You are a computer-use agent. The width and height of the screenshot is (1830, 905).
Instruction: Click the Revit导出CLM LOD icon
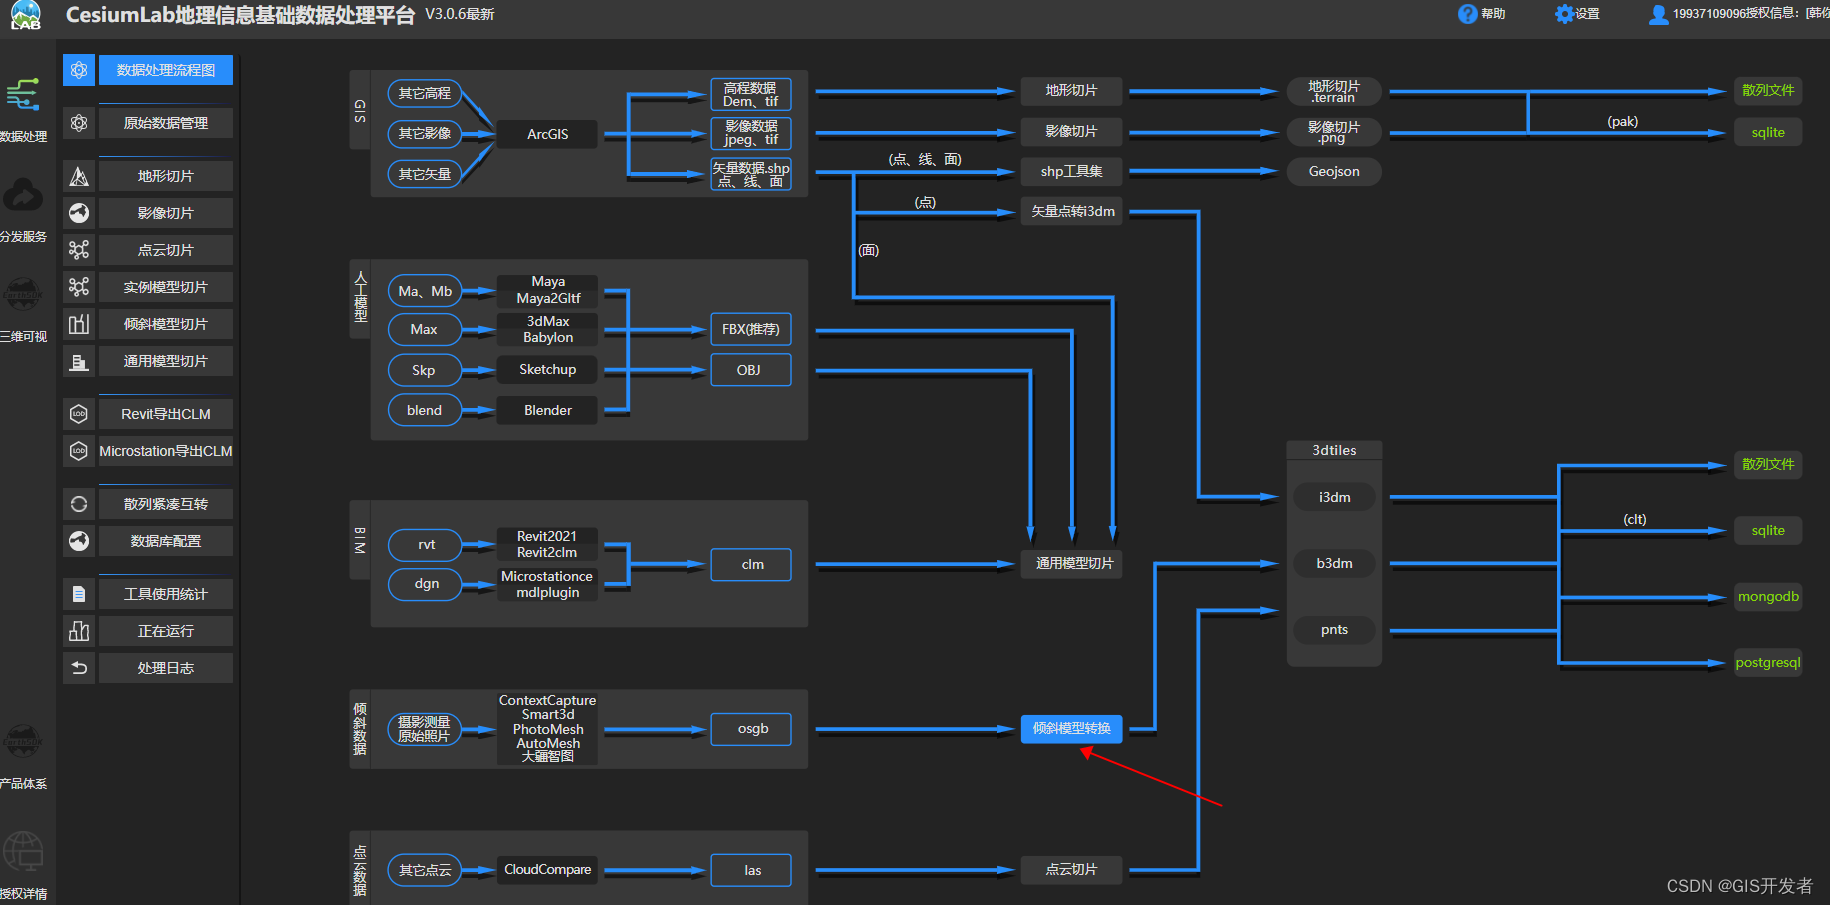click(79, 413)
